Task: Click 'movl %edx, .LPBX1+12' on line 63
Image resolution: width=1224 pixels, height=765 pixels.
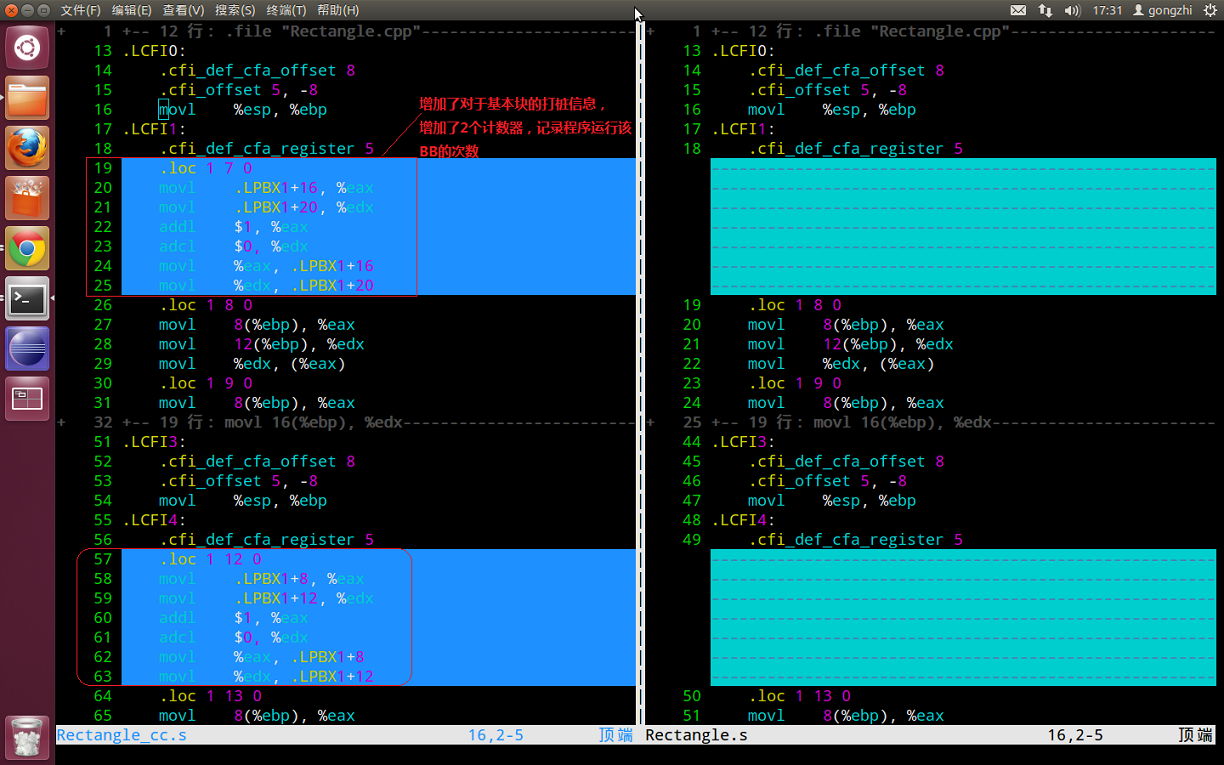Action: click(x=266, y=677)
